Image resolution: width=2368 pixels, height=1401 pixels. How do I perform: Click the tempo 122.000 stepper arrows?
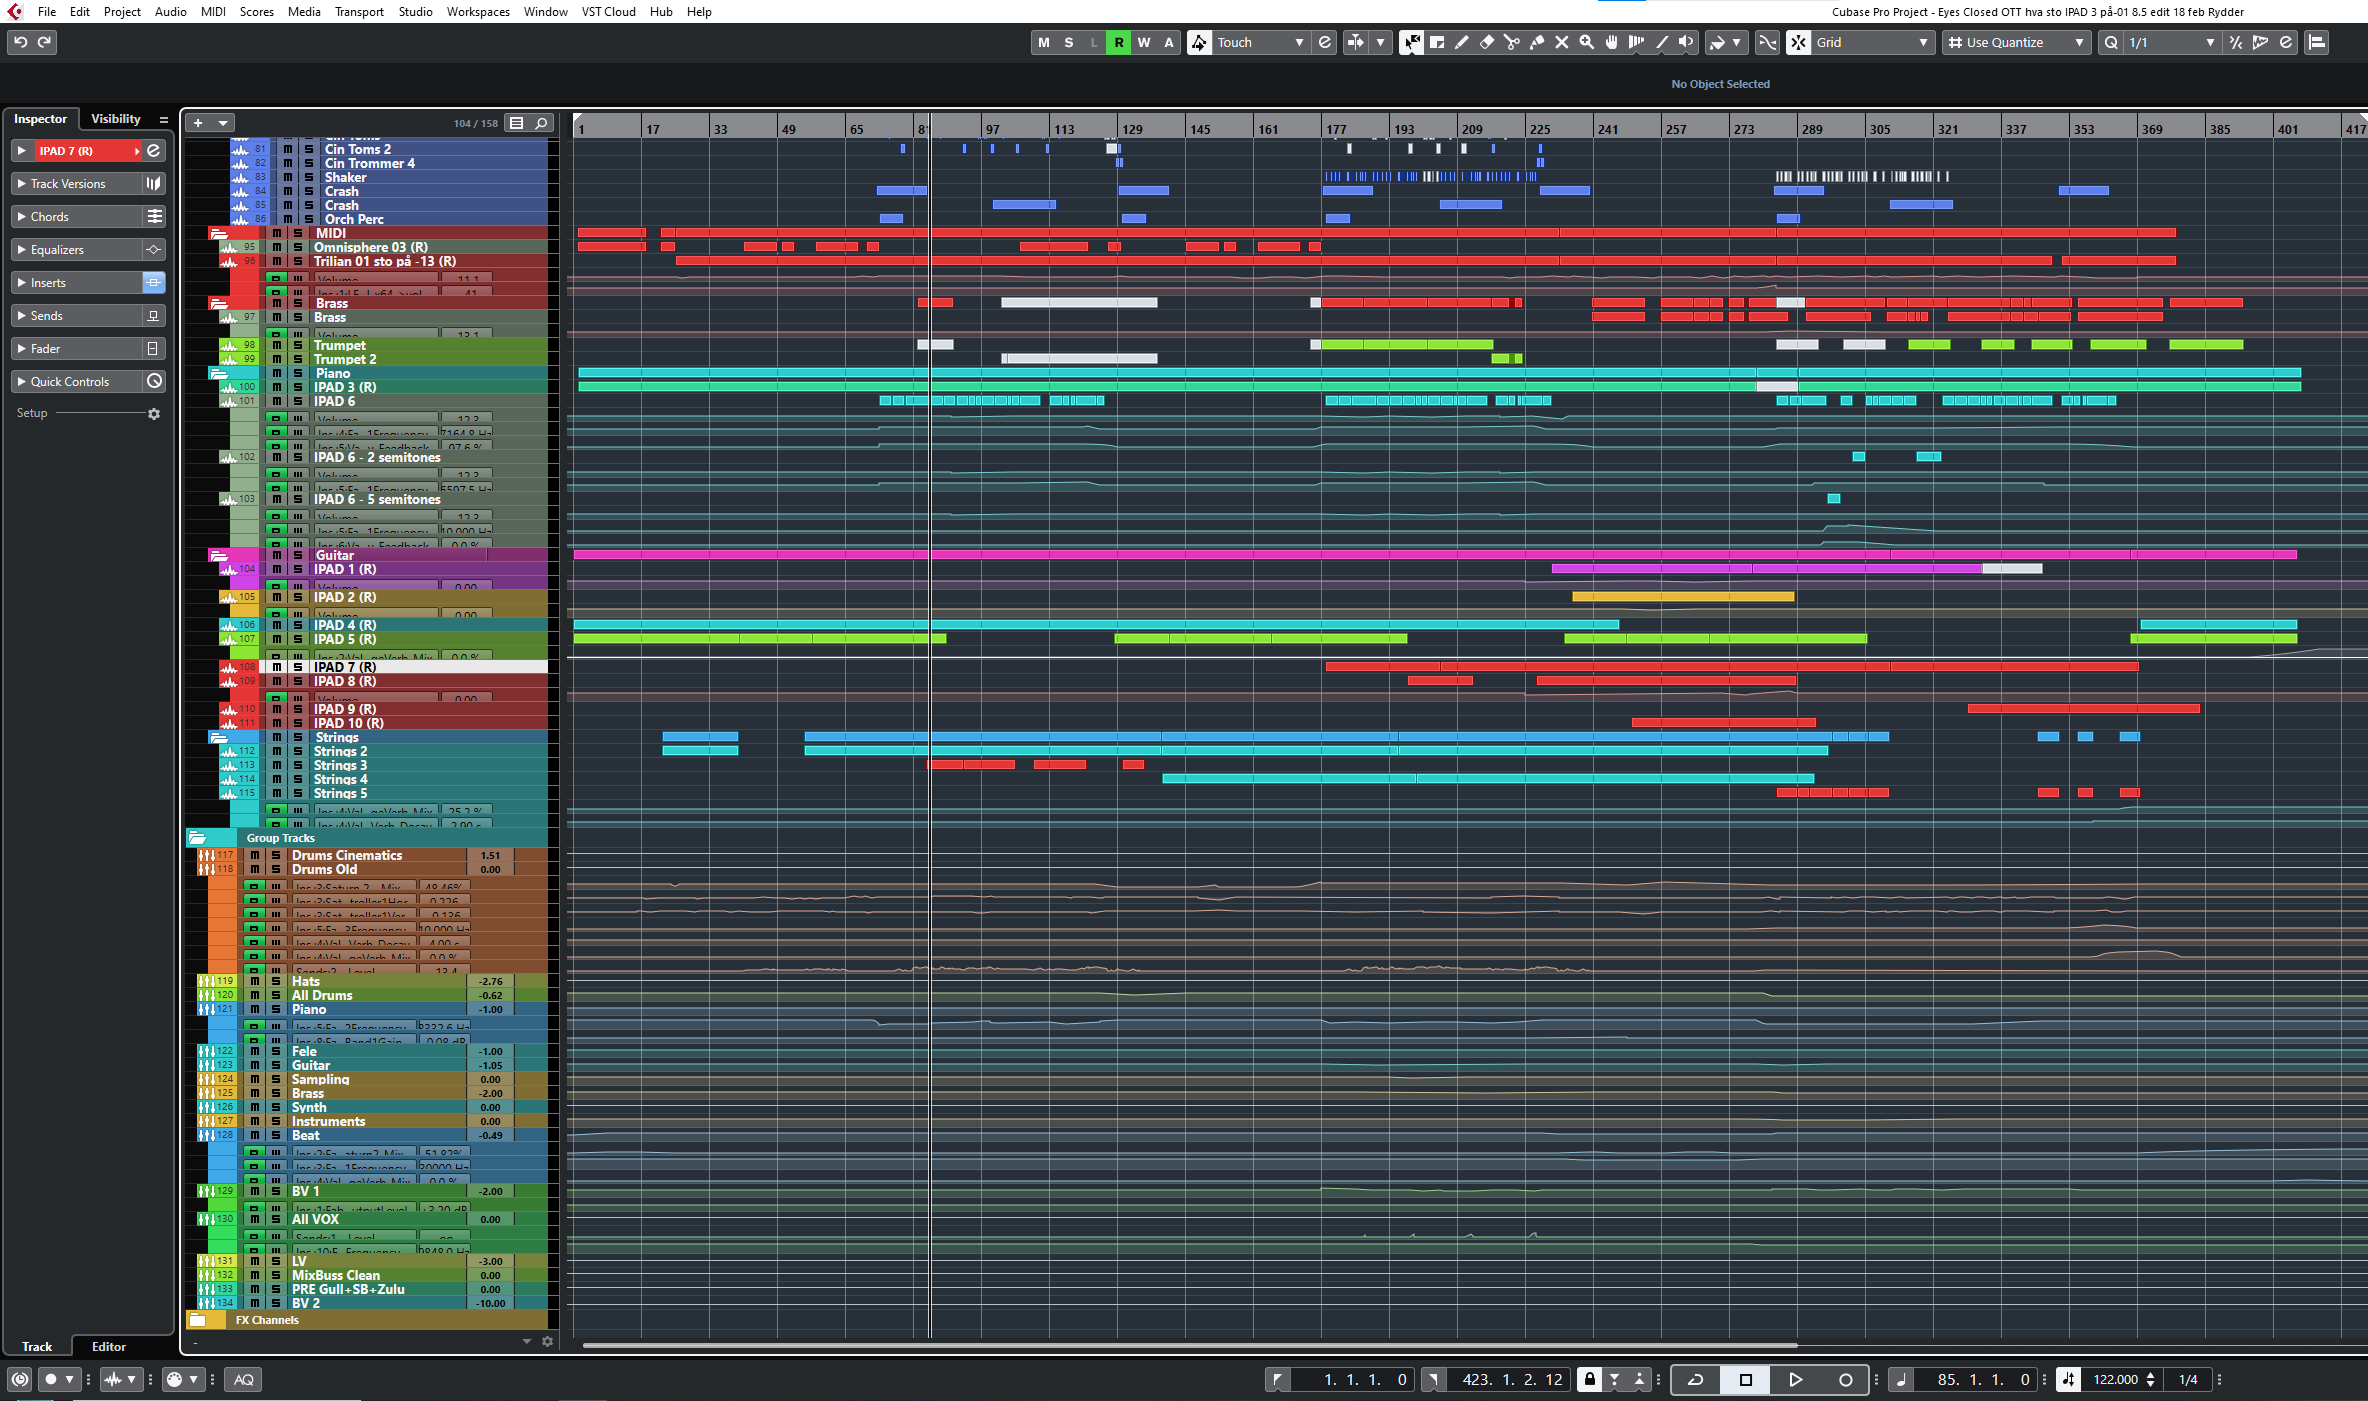2150,1380
